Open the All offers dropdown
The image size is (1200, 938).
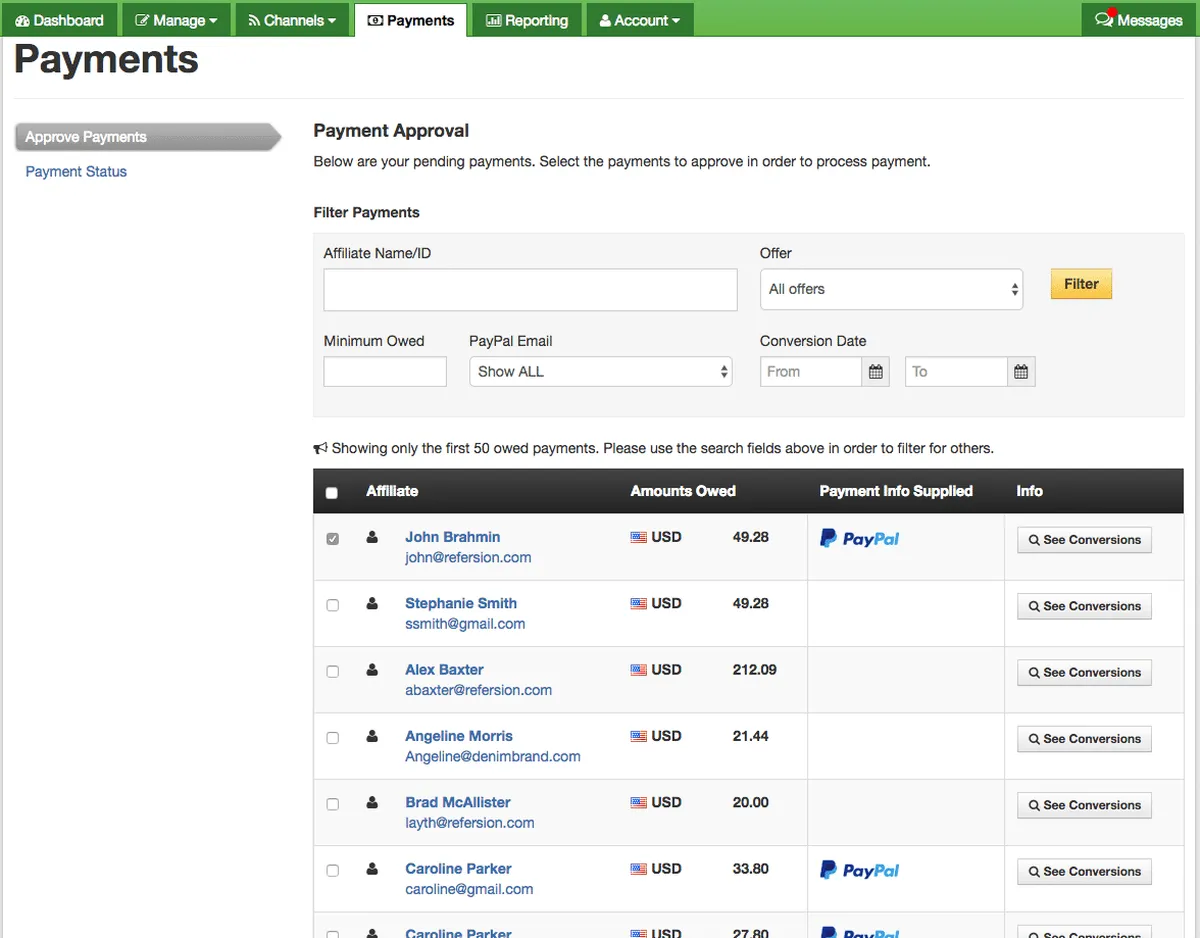(891, 289)
